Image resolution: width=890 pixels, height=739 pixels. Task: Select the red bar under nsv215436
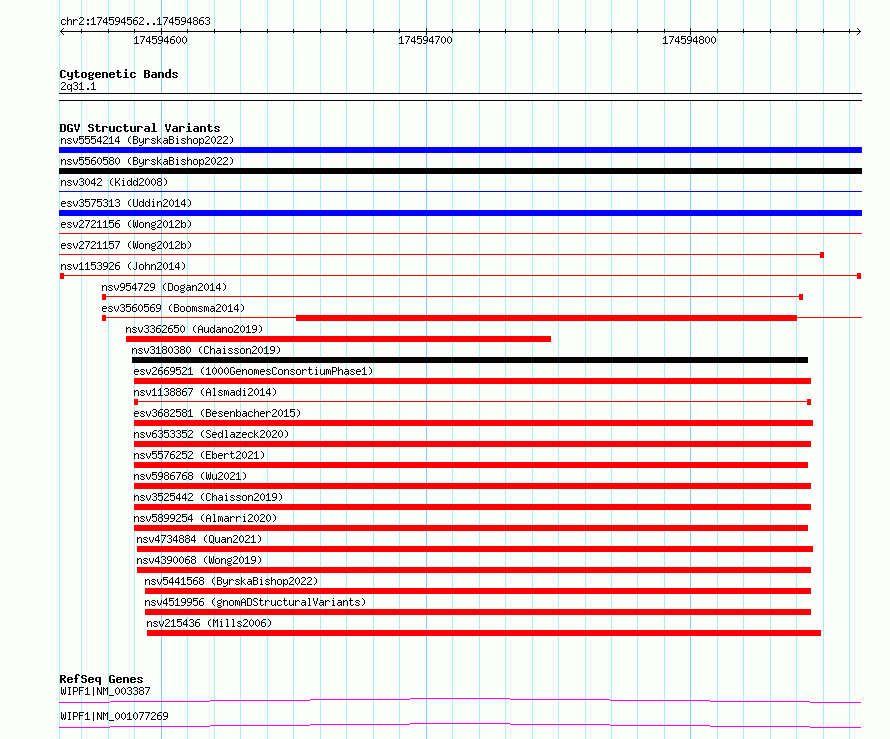[484, 633]
